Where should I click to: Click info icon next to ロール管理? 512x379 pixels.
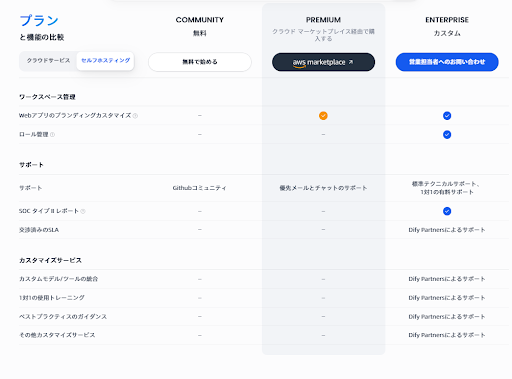coord(52,135)
